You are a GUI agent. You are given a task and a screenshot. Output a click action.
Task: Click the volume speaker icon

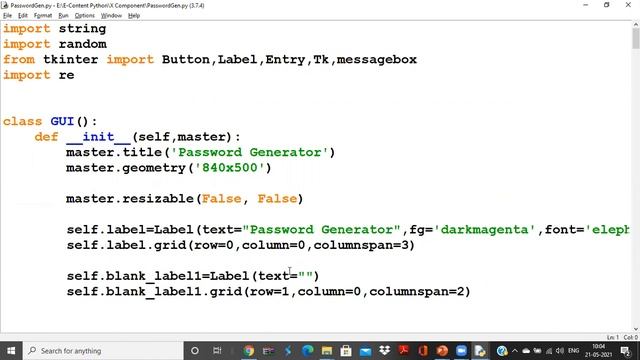pyautogui.click(x=560, y=351)
